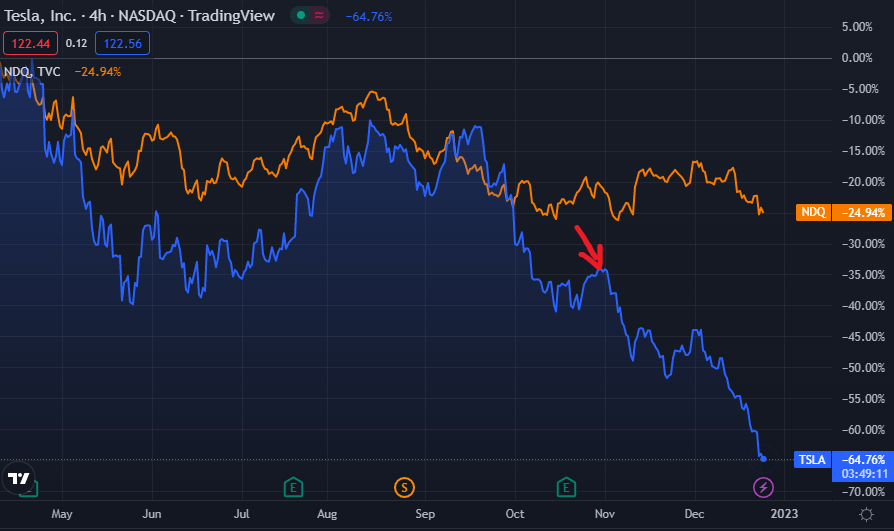Click the -64.76% value beside the title
The height and width of the screenshot is (531, 894).
[x=369, y=17]
